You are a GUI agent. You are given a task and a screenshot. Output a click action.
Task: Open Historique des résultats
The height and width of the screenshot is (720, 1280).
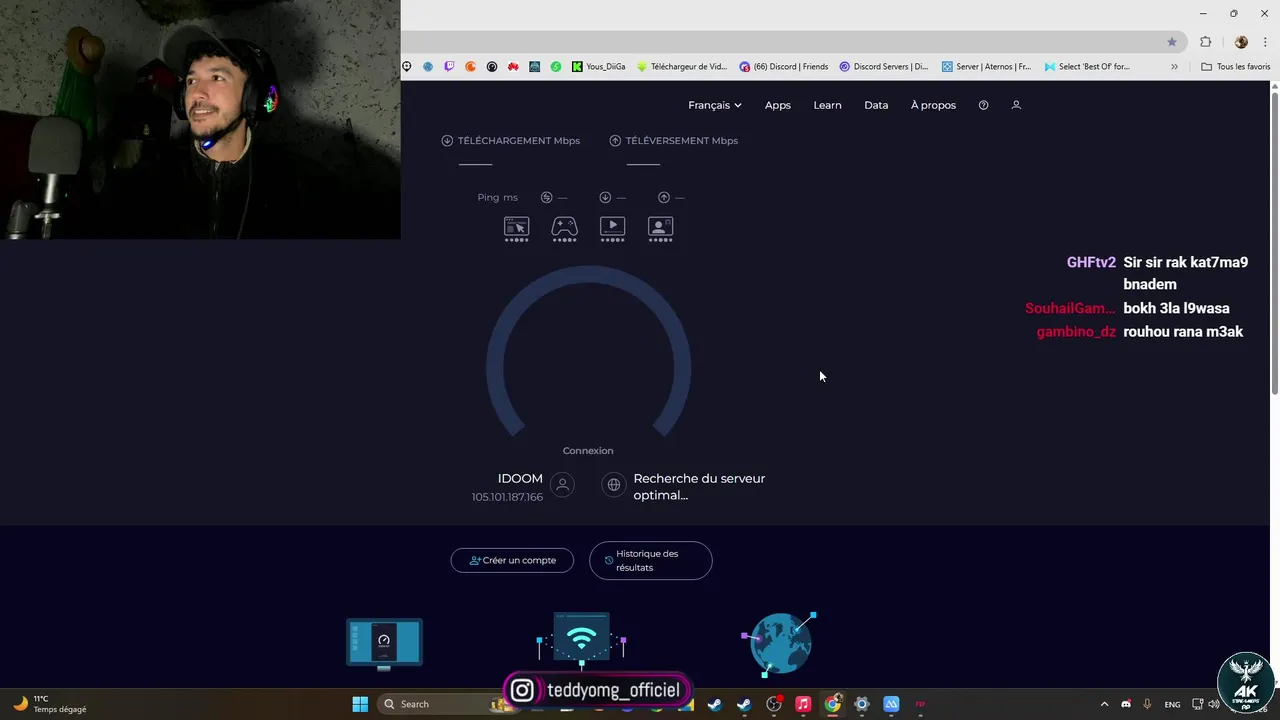click(x=651, y=560)
